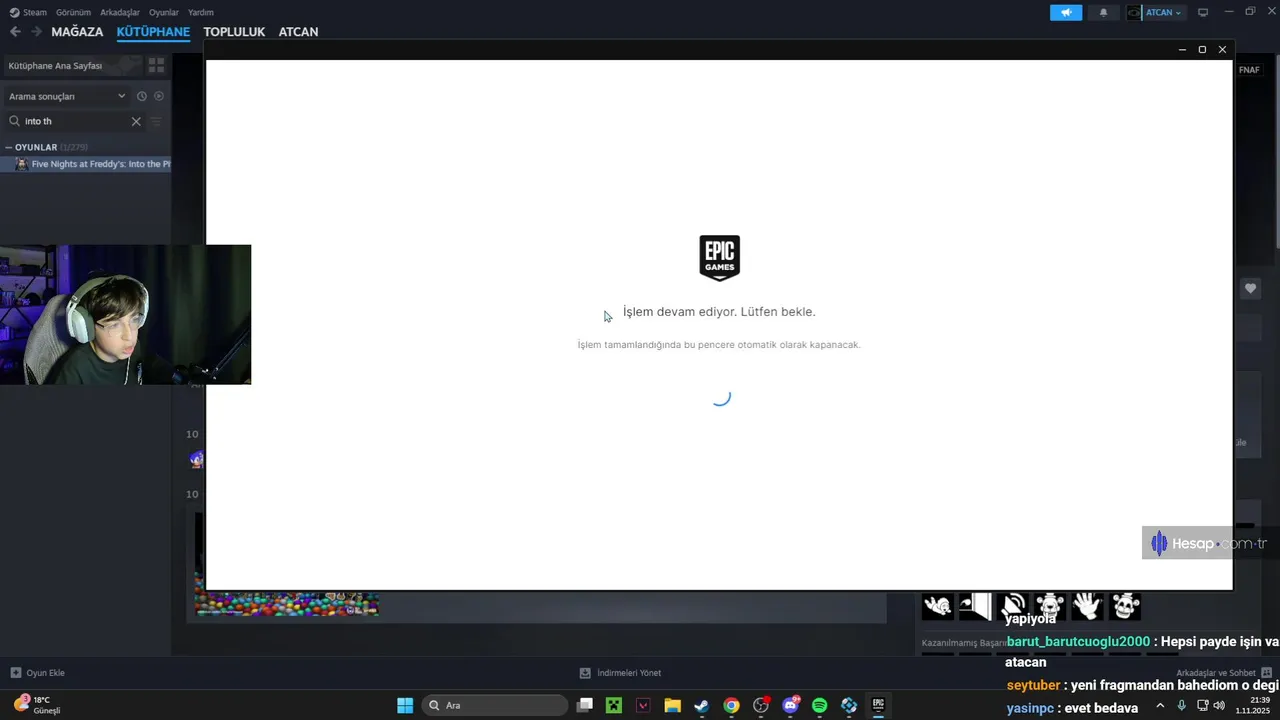Open Arkadaşlar ve Sohbet panel

coord(1222,673)
